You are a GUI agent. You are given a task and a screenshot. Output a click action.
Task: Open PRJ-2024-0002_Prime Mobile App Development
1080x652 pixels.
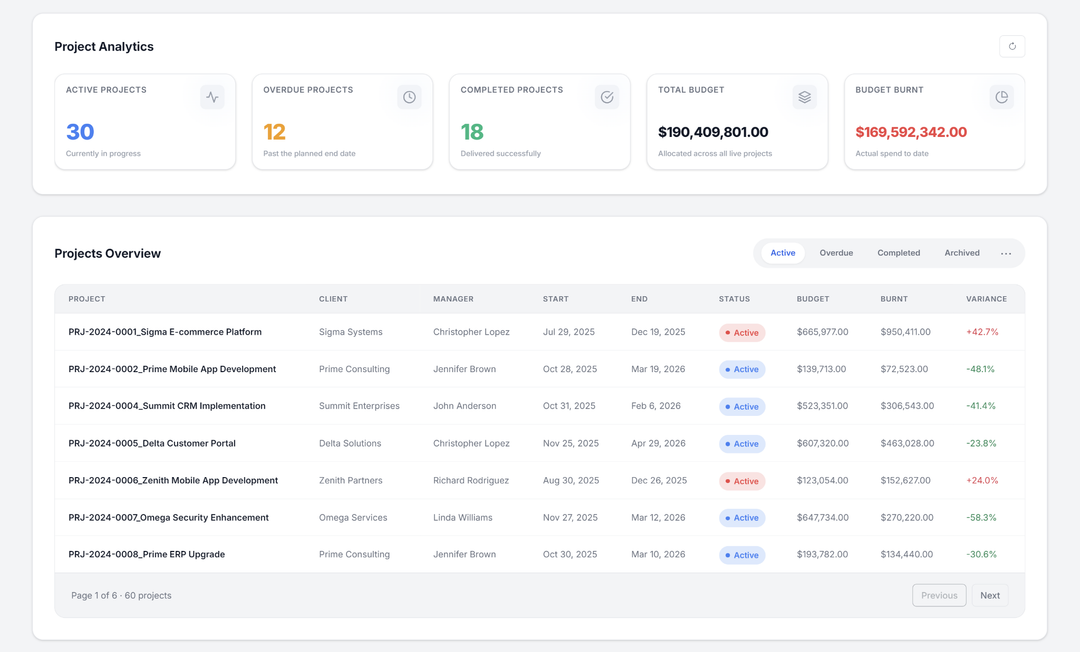(173, 369)
